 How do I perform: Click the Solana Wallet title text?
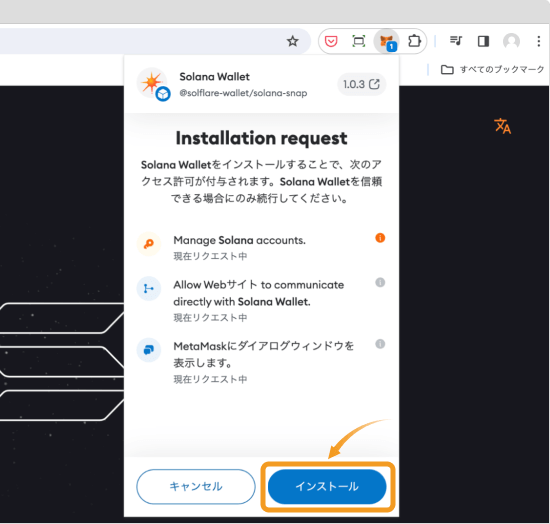point(214,76)
